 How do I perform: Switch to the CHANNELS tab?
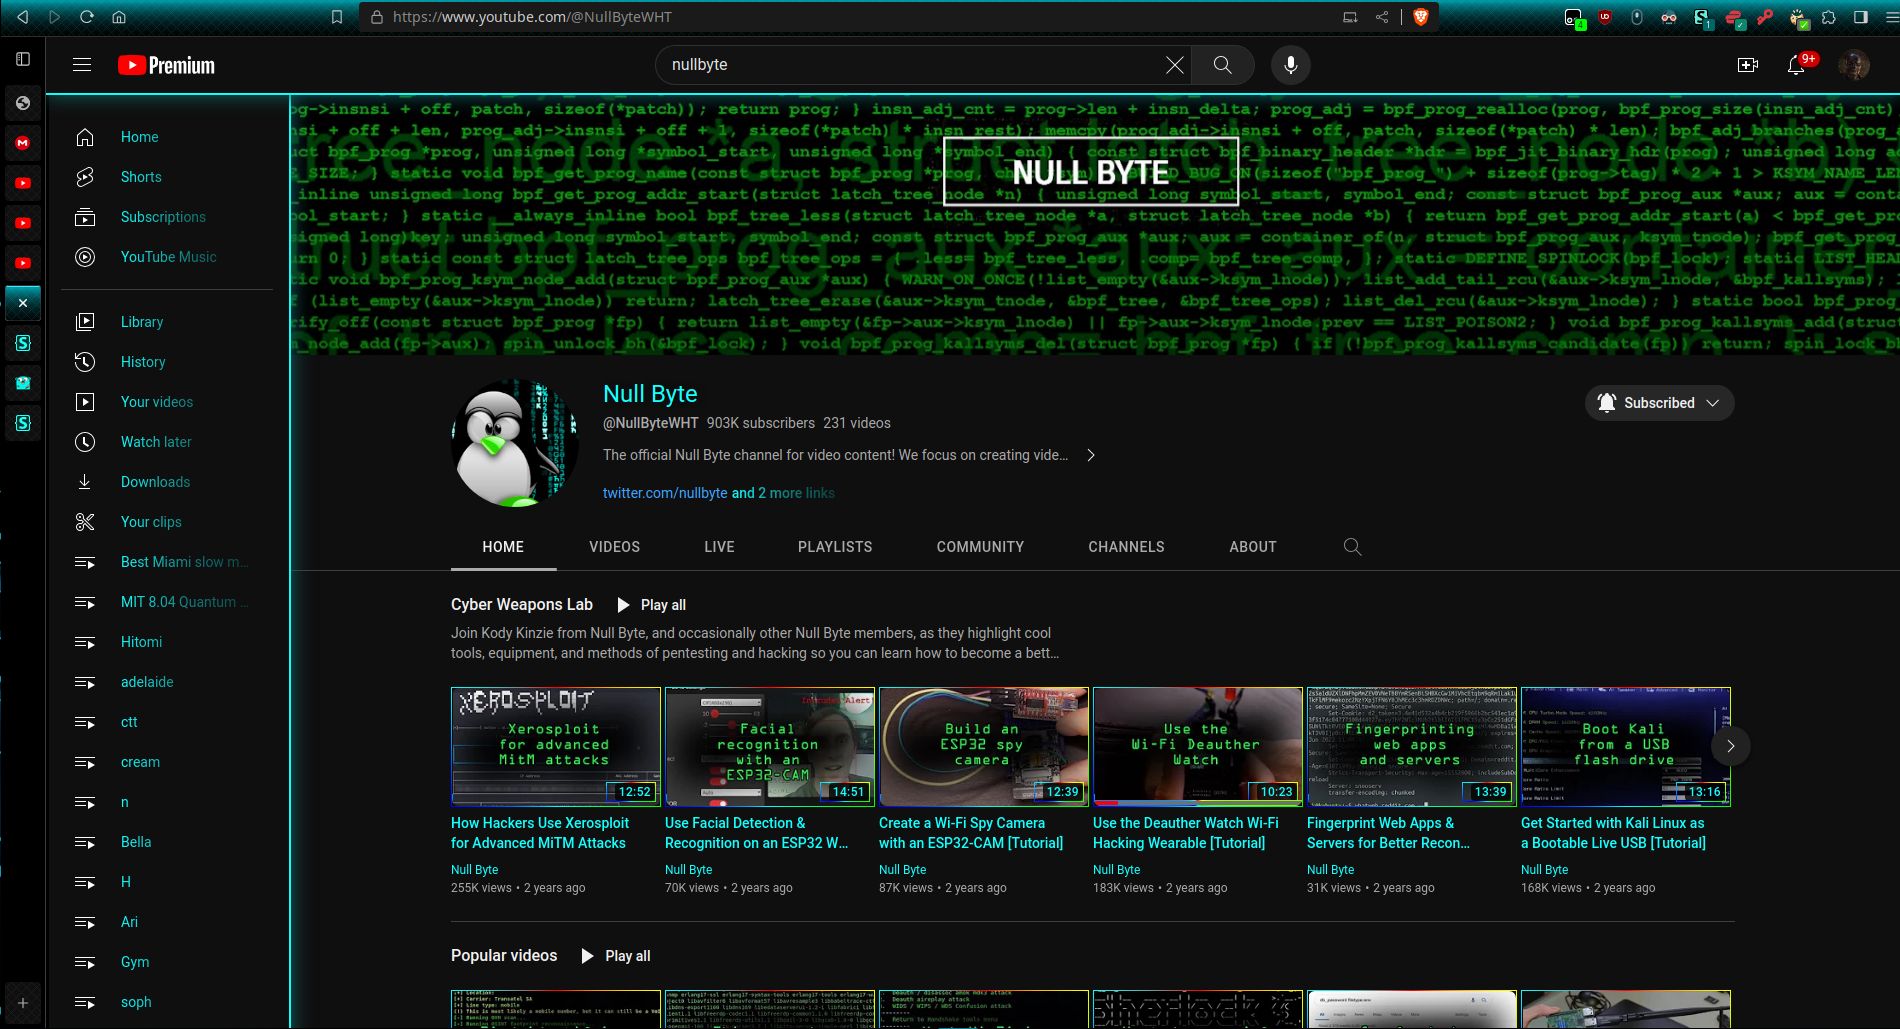(x=1126, y=547)
